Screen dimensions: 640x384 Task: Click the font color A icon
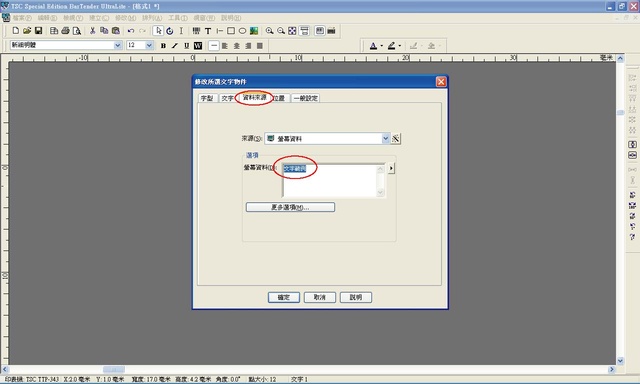[x=373, y=46]
